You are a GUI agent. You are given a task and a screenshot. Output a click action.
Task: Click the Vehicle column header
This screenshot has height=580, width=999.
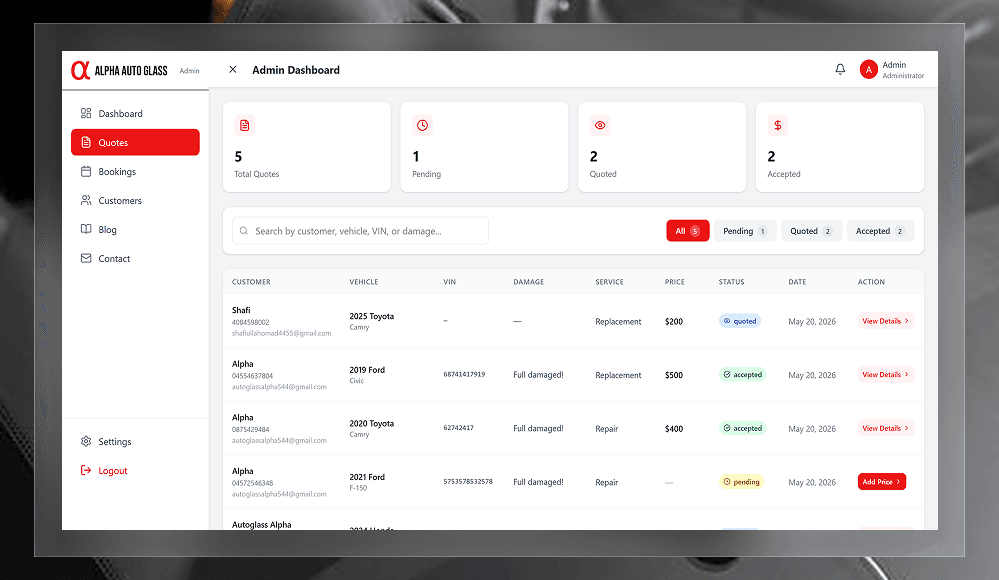(364, 282)
